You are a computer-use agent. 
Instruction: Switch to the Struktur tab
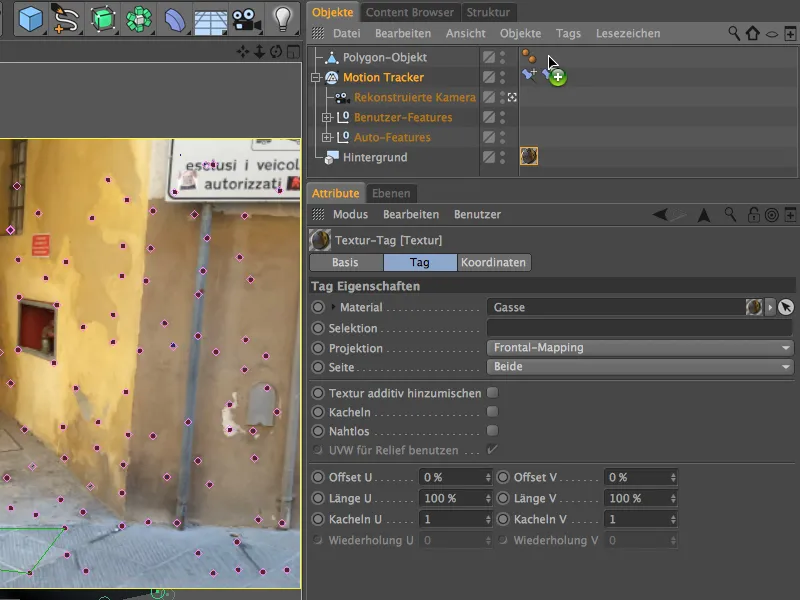click(488, 12)
